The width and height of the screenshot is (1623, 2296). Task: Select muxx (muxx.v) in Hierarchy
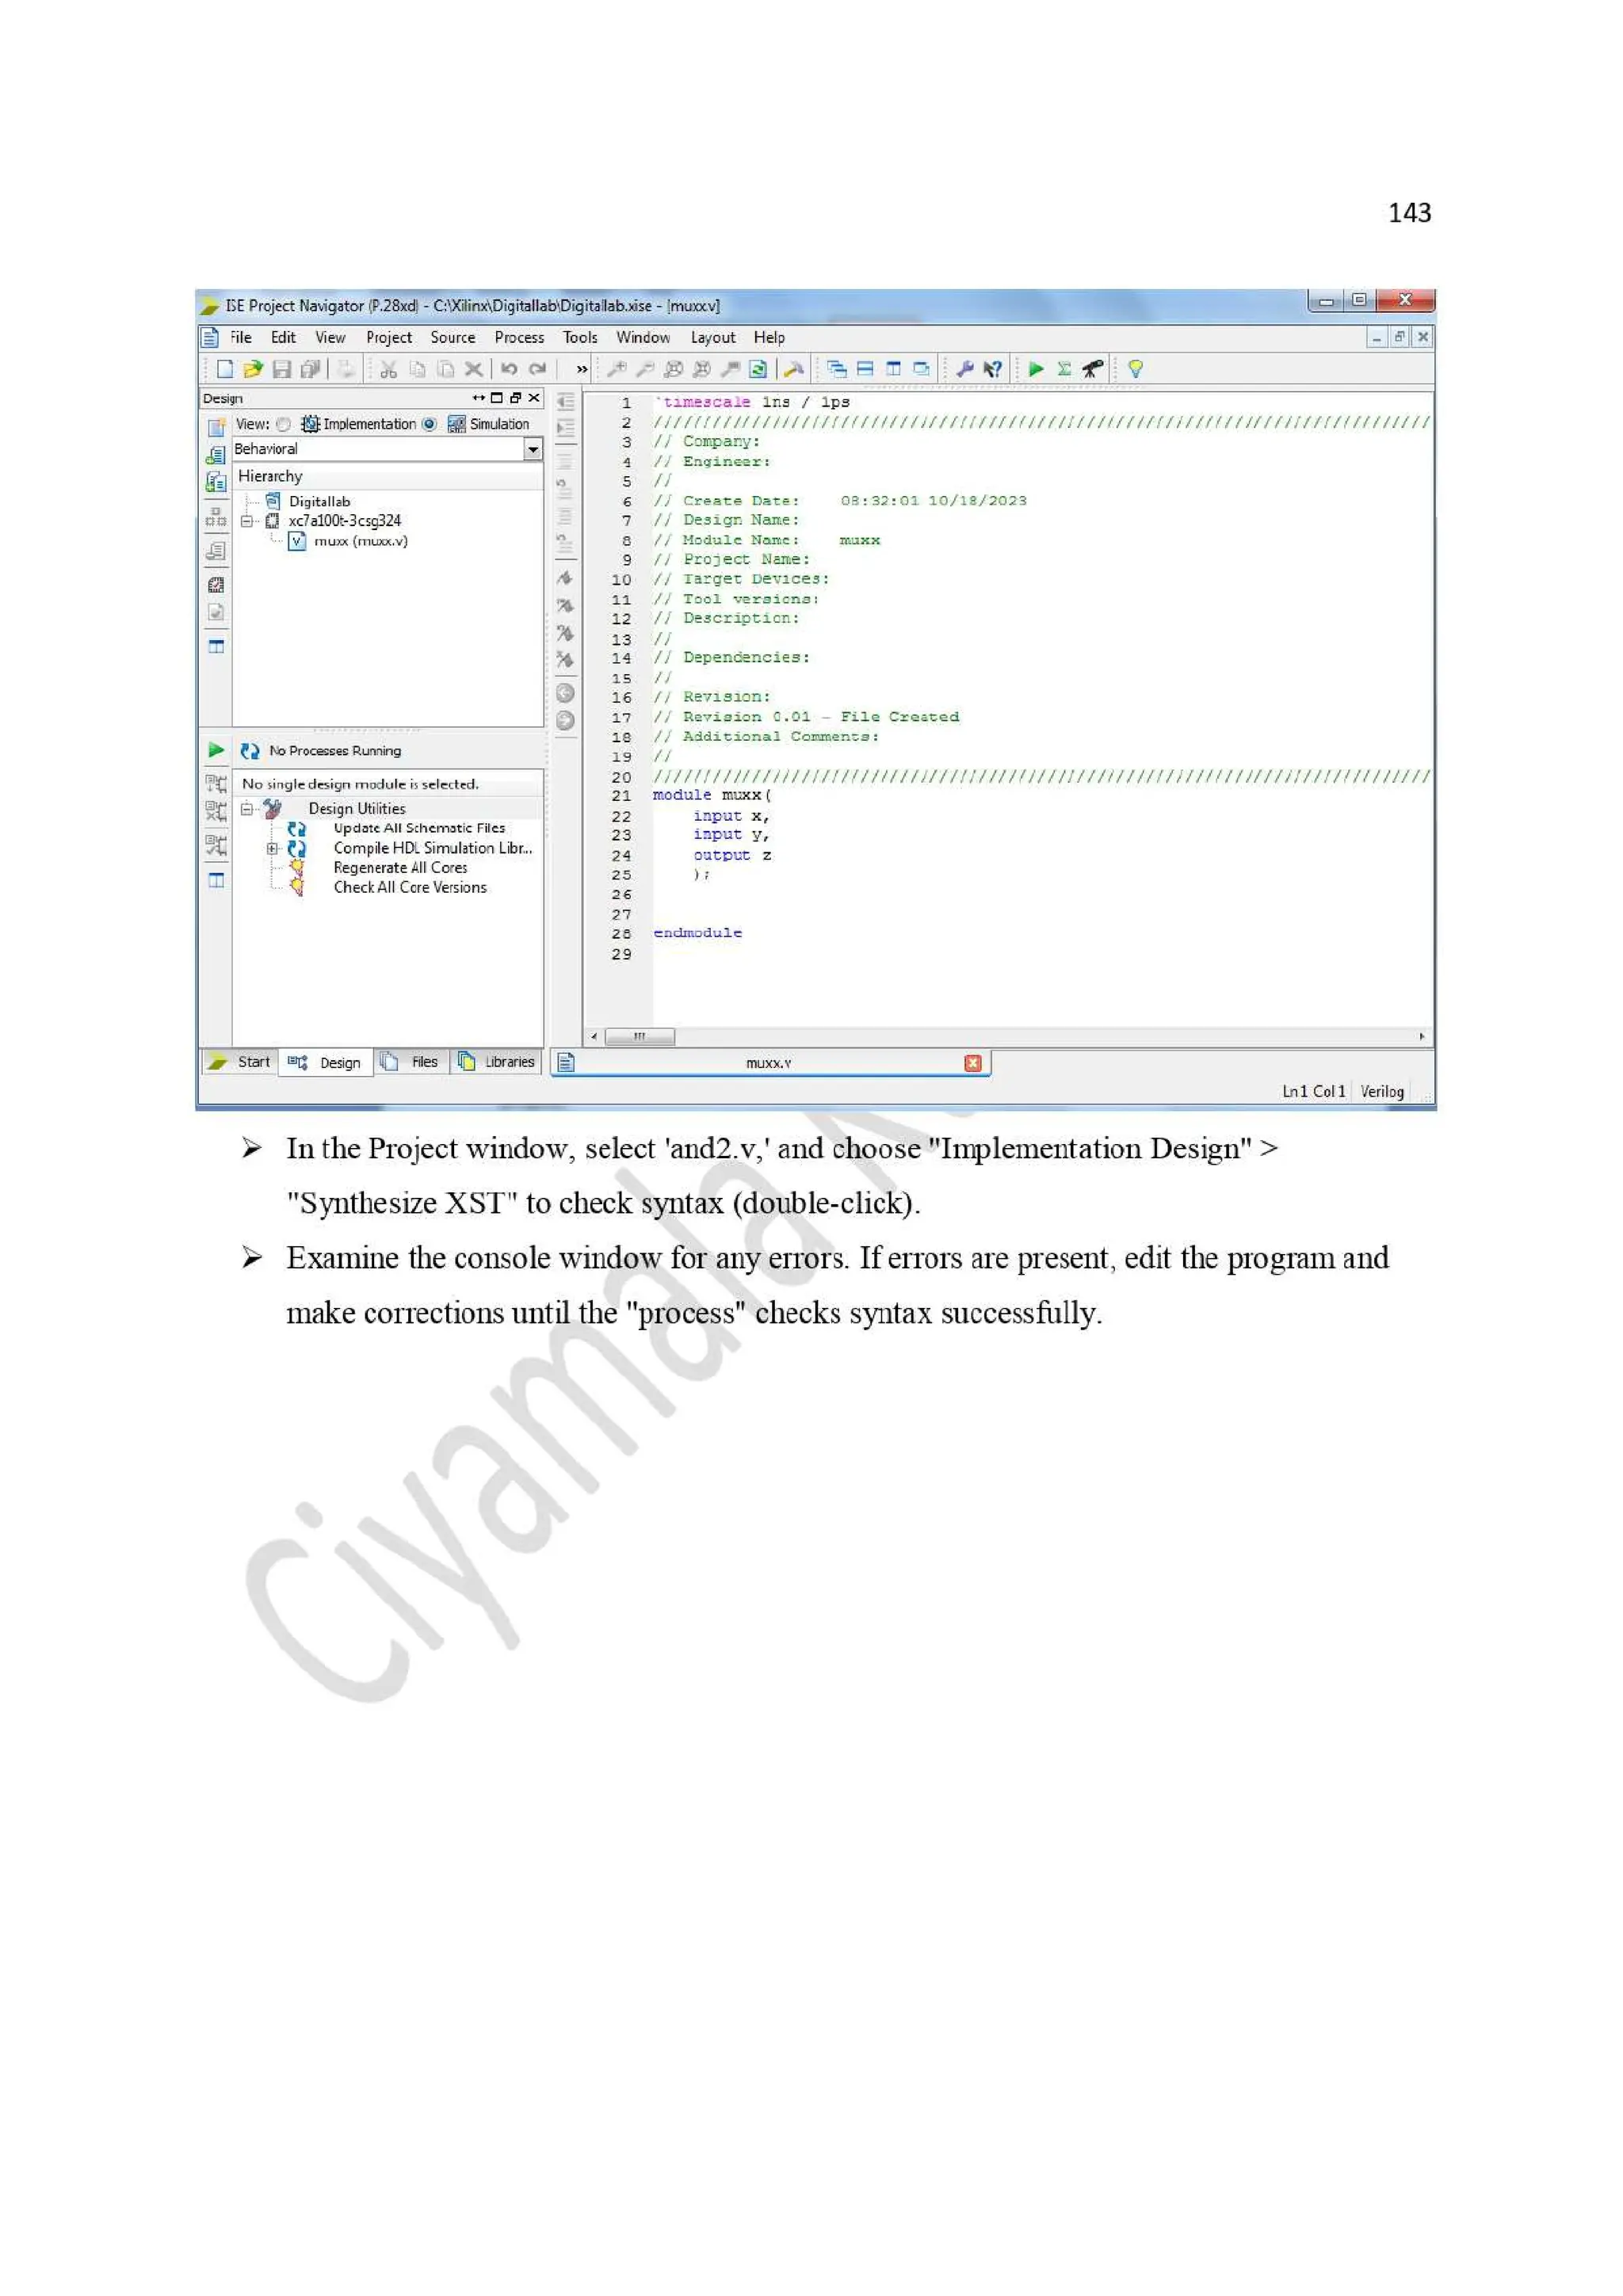pyautogui.click(x=360, y=541)
